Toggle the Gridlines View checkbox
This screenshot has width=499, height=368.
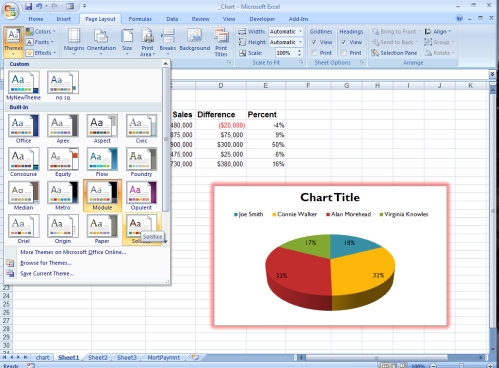[314, 42]
